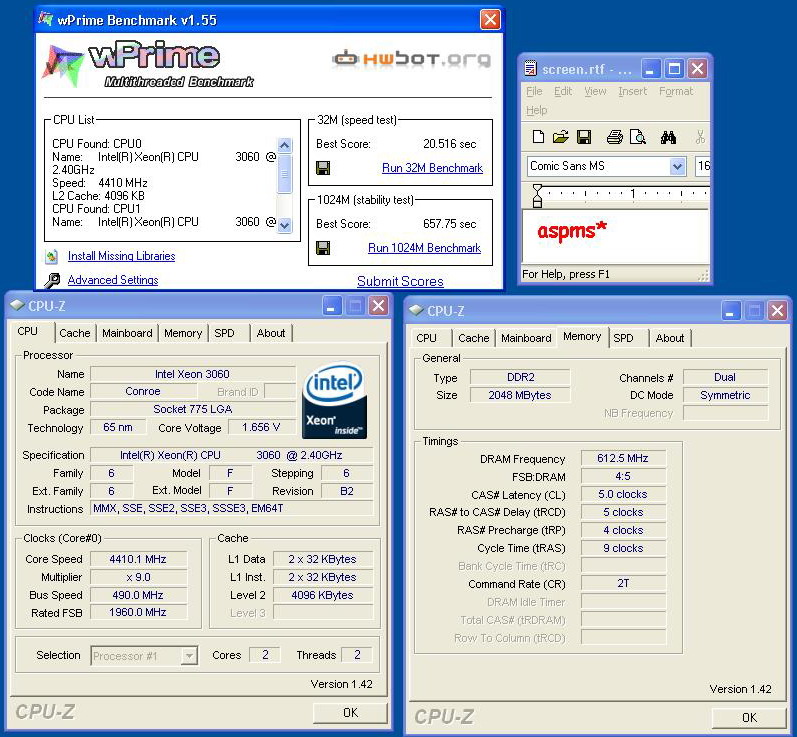Click the save icon under 1024M stability test
This screenshot has width=797, height=737.
point(323,248)
